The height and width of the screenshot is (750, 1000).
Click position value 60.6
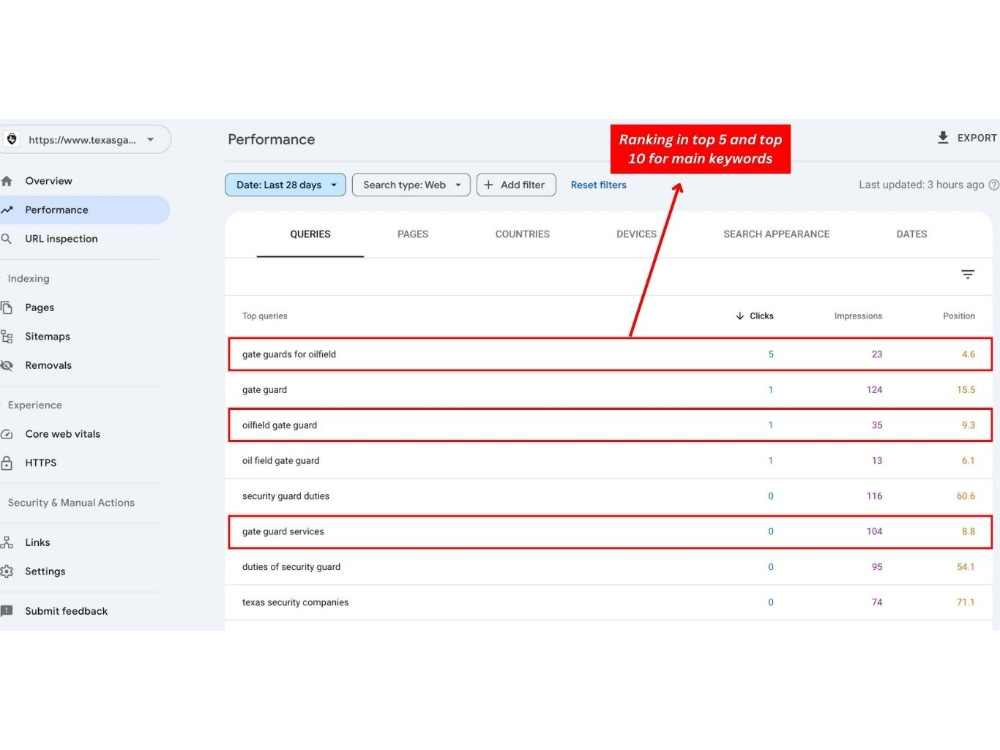tap(966, 496)
